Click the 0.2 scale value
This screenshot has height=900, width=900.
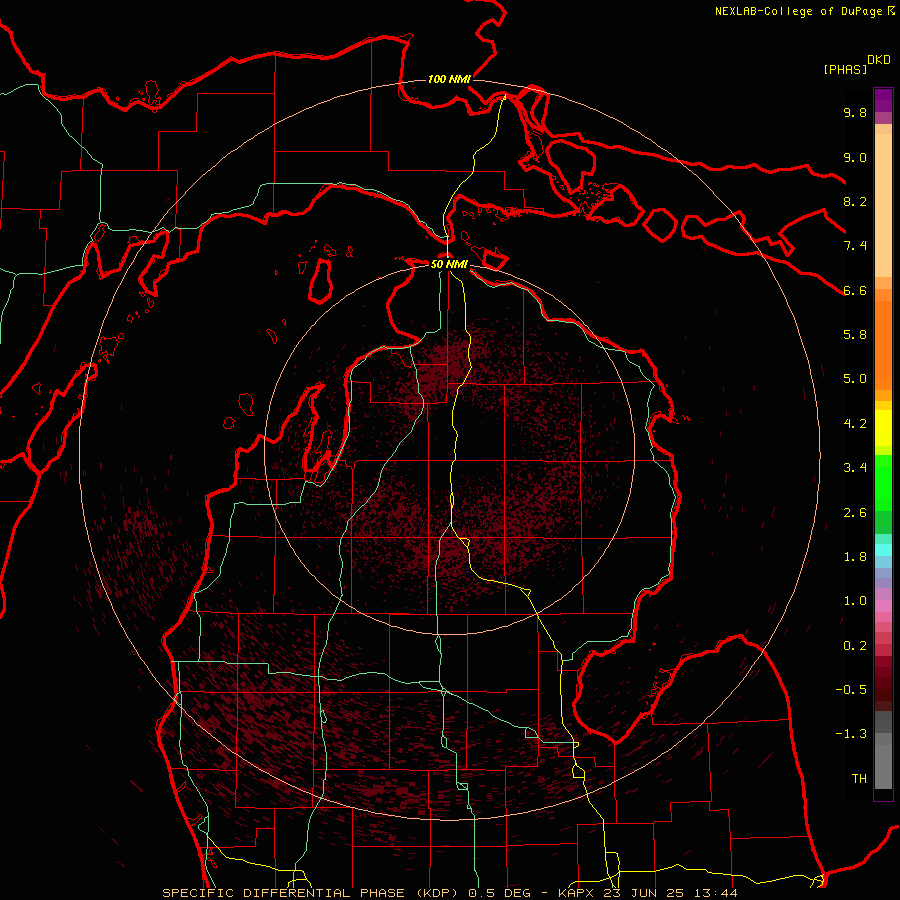(x=855, y=646)
